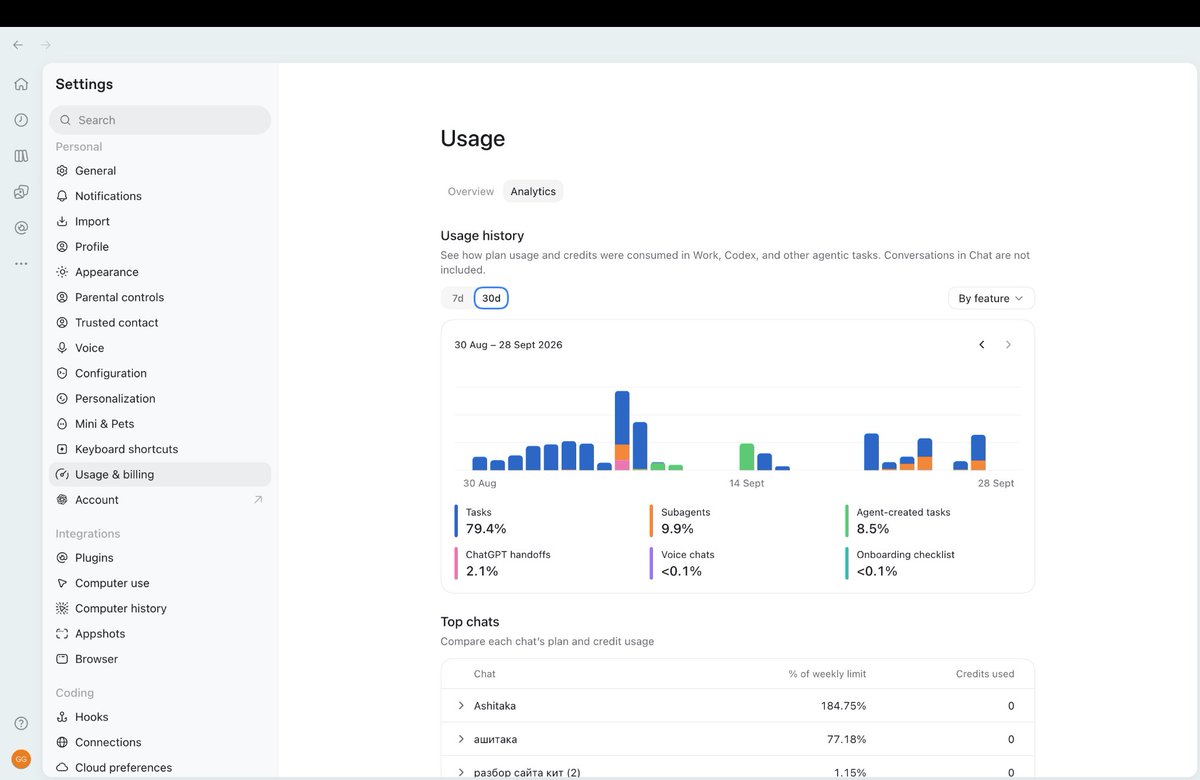Viewport: 1200px width, 780px height.
Task: Open the By feature dropdown
Action: point(991,298)
